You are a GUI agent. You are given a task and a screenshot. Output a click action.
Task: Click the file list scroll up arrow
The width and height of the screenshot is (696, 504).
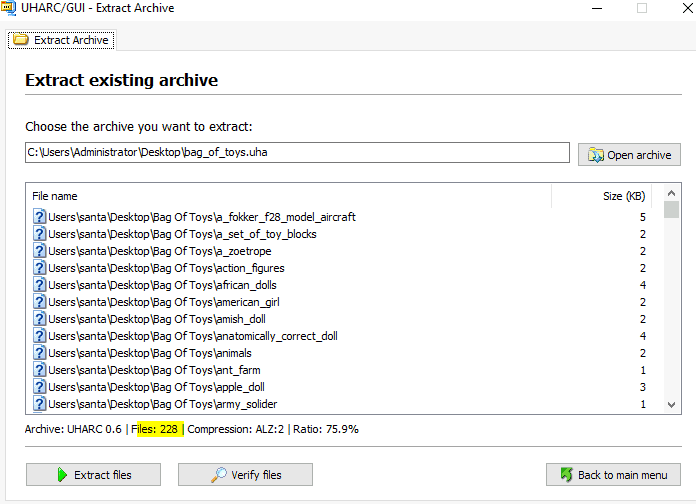point(671,193)
